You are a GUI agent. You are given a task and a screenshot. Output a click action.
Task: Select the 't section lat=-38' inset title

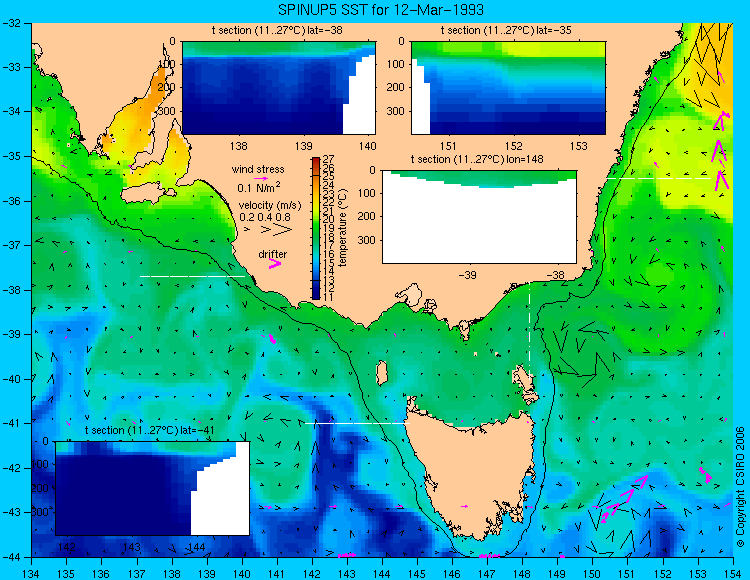[277, 30]
